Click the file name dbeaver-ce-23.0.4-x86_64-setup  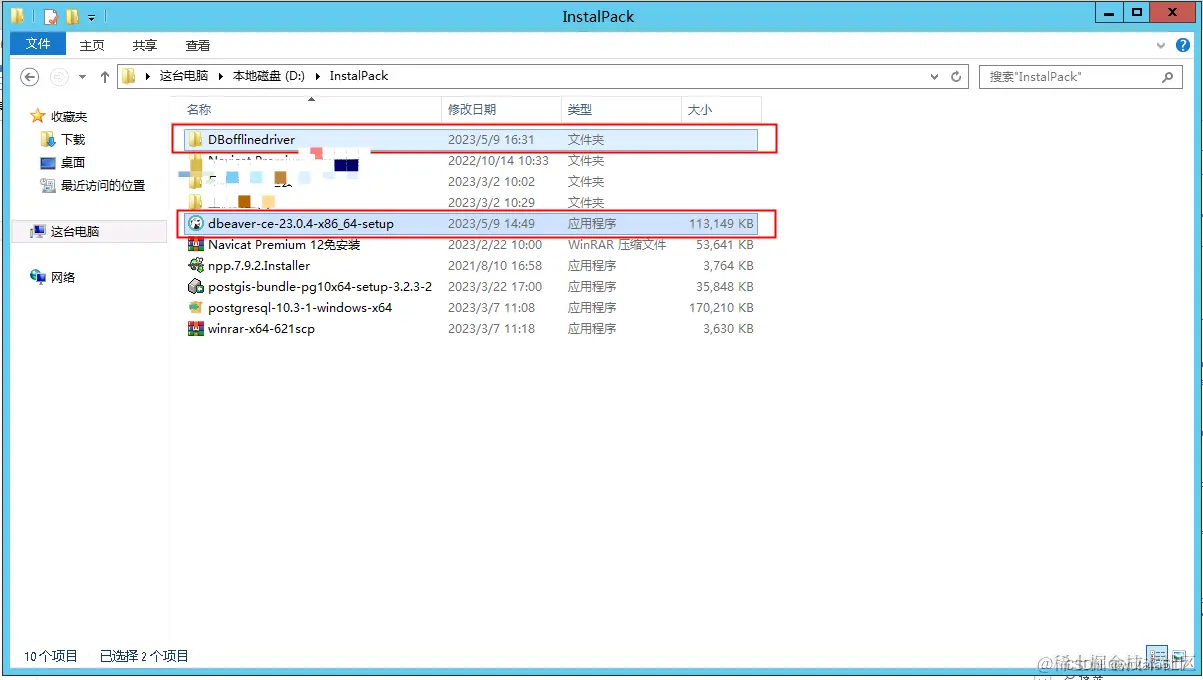pos(301,224)
